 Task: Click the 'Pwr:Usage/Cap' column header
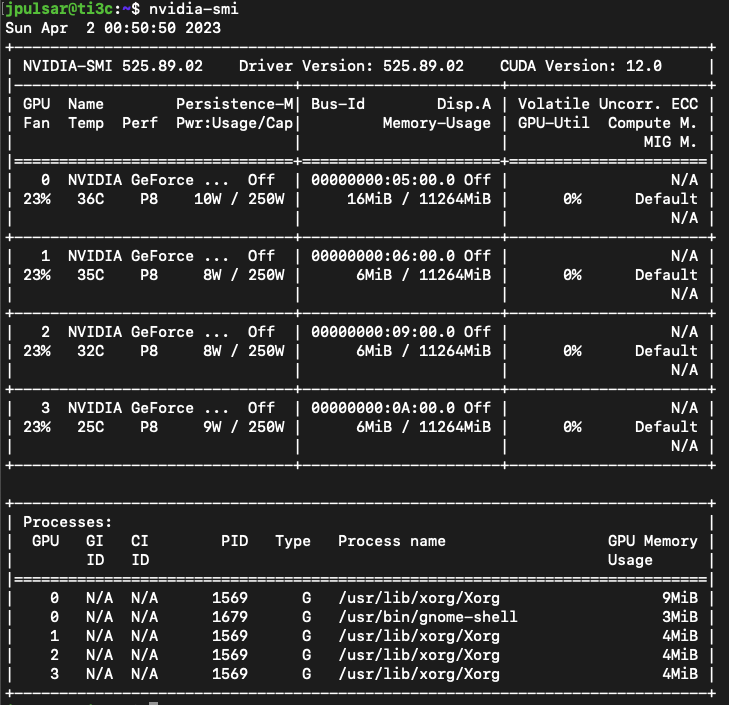[x=235, y=123]
